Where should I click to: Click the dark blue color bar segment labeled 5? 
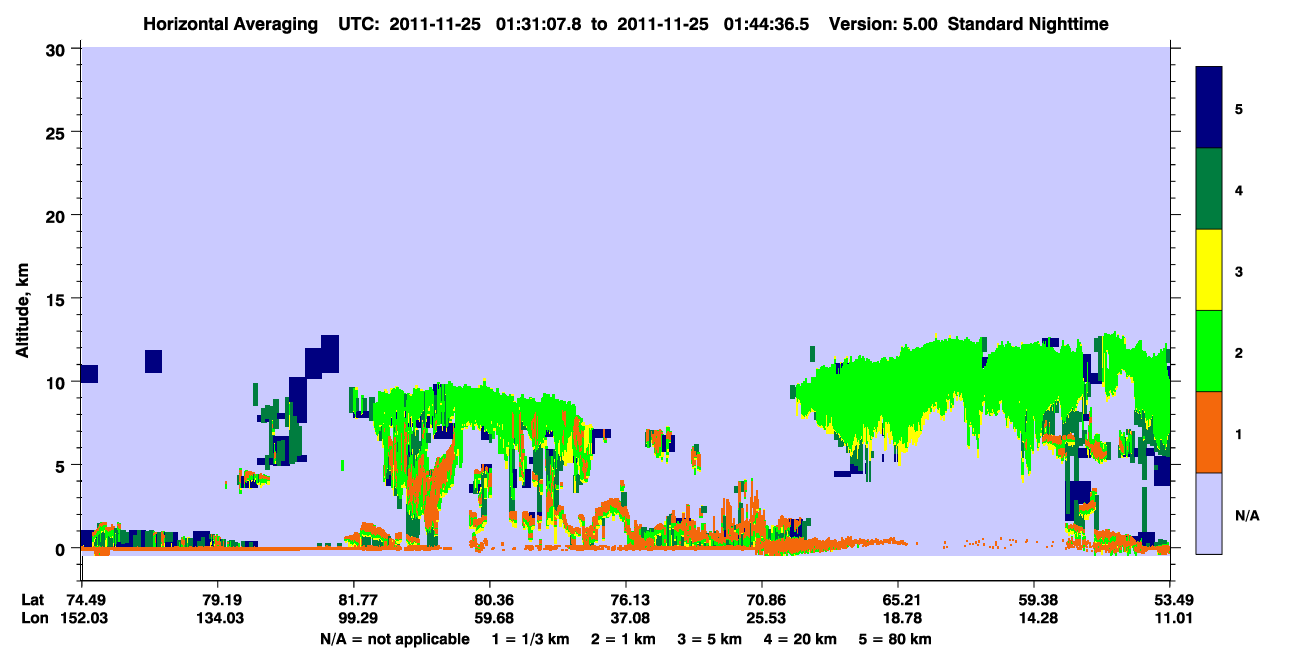[1209, 108]
